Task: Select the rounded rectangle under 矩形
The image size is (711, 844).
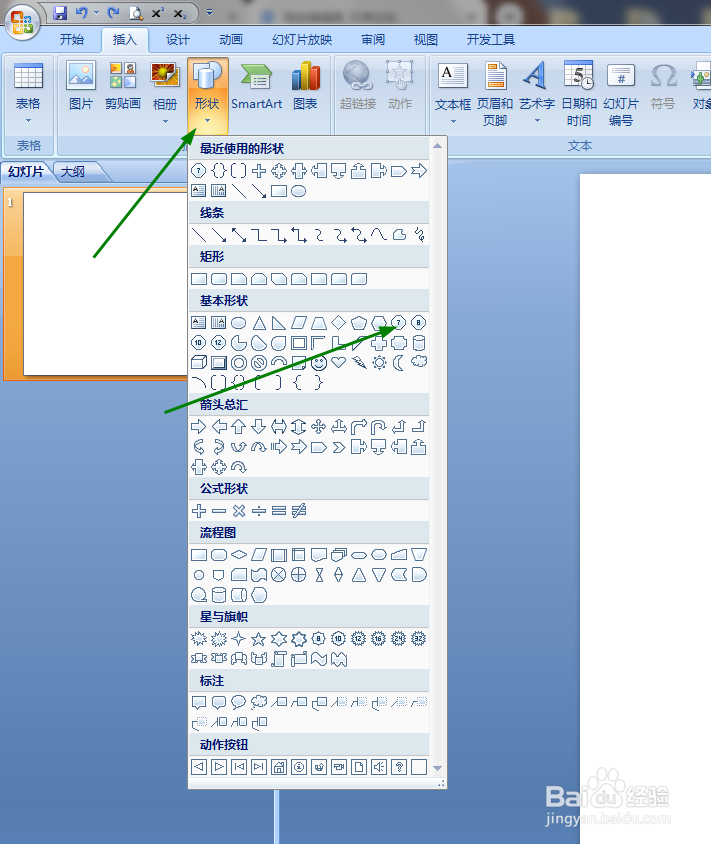Action: pyautogui.click(x=219, y=279)
